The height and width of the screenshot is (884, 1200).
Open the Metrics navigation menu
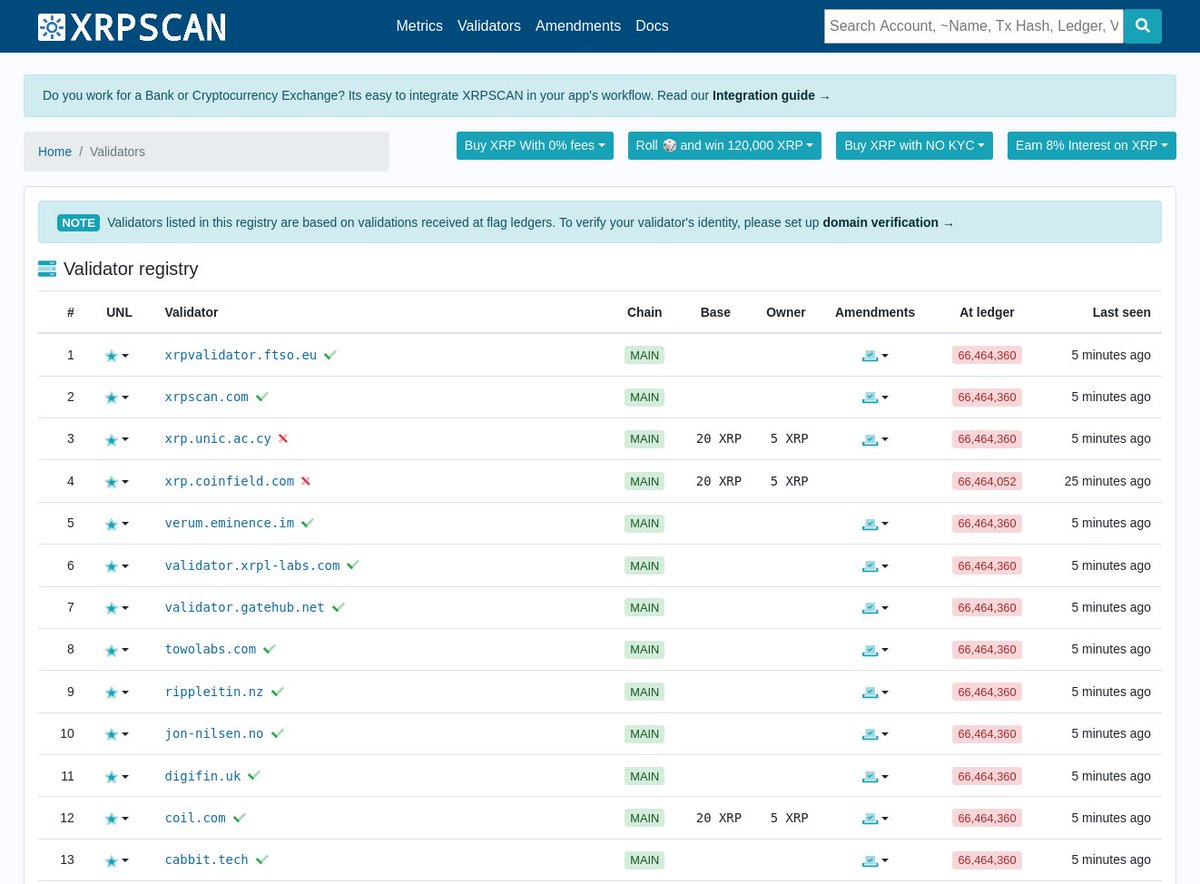[x=419, y=26]
